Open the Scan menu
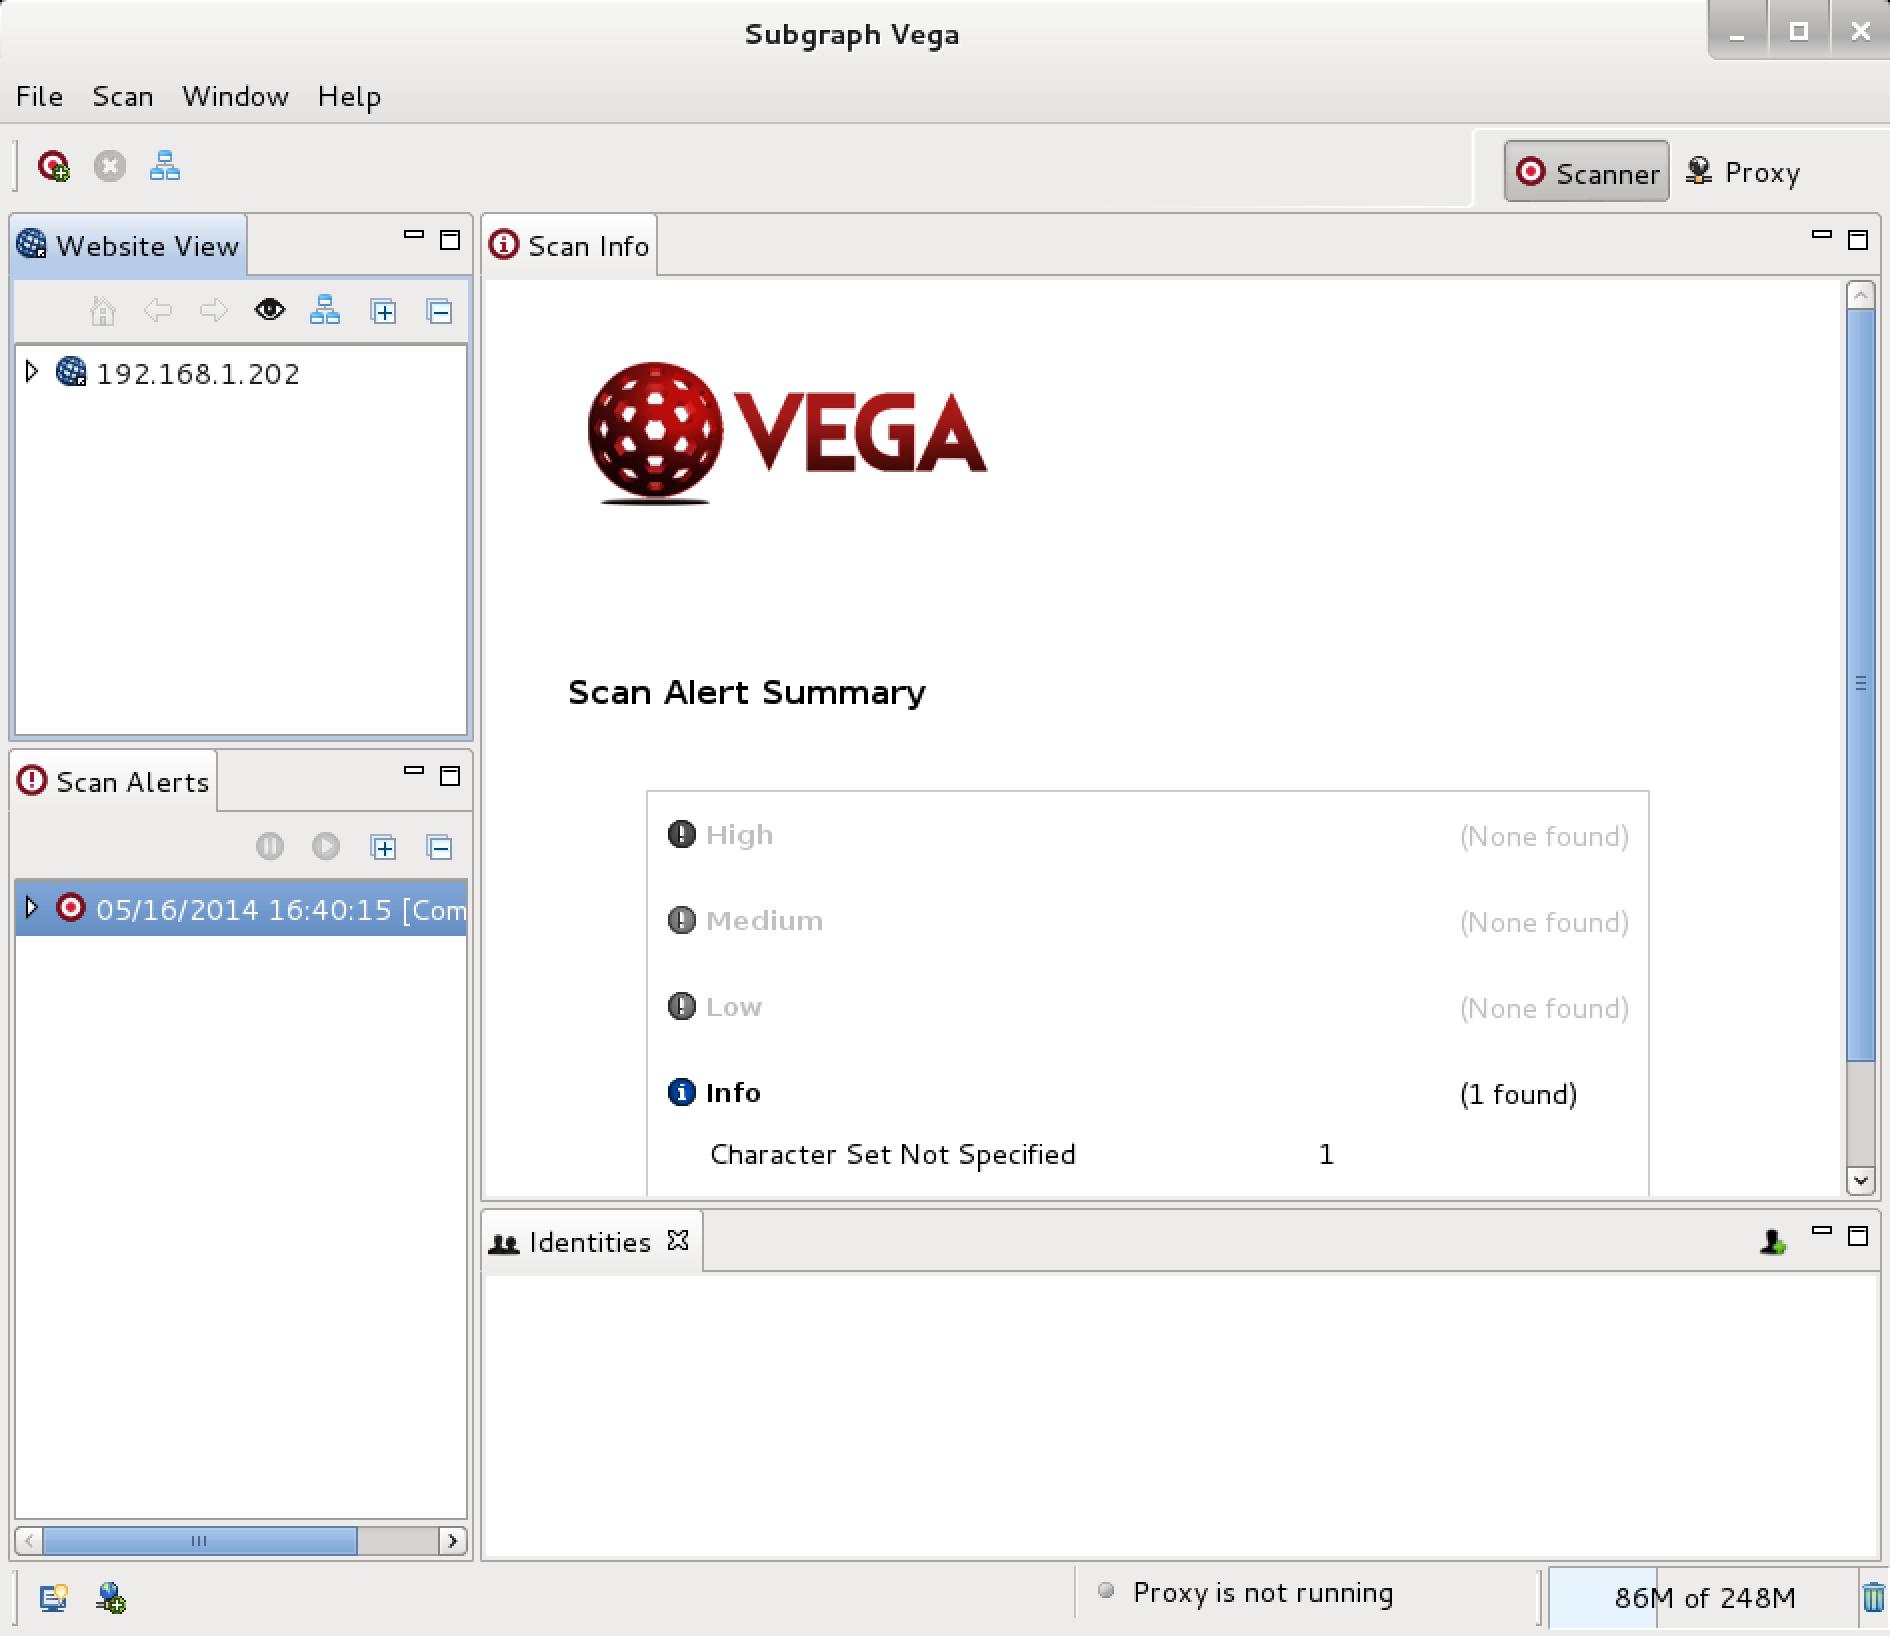This screenshot has width=1890, height=1636. click(122, 96)
